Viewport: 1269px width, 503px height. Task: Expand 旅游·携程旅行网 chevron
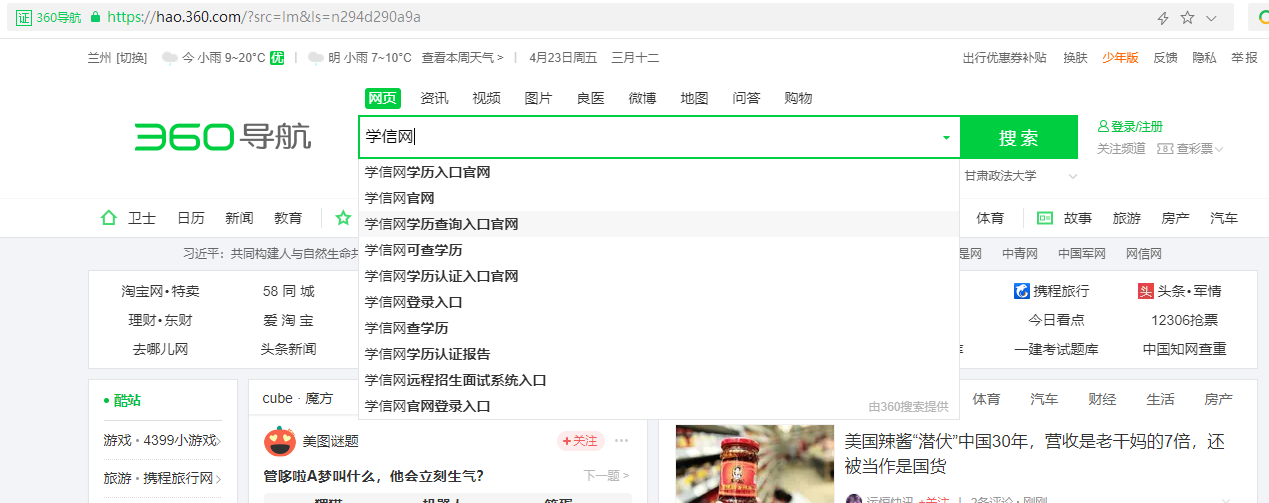coord(220,479)
